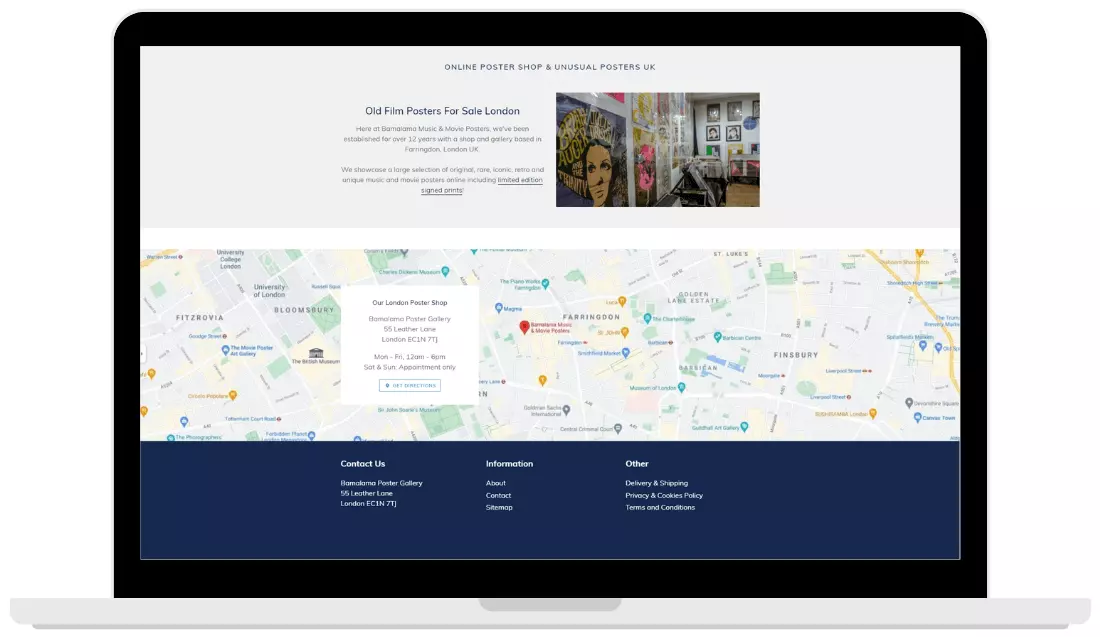
Task: Click the Spitalfields Market pin
Action: pyautogui.click(x=923, y=345)
